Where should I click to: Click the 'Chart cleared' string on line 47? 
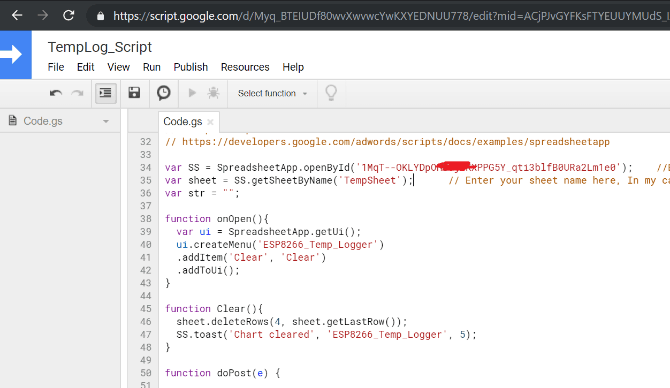pyautogui.click(x=272, y=334)
